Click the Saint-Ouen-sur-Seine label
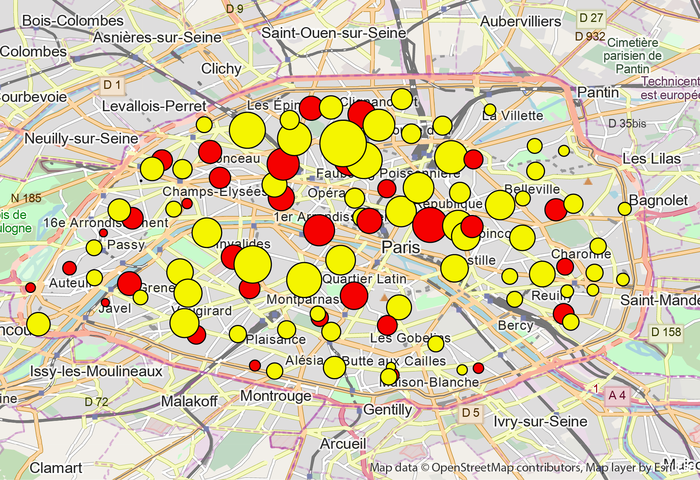 click(x=333, y=33)
